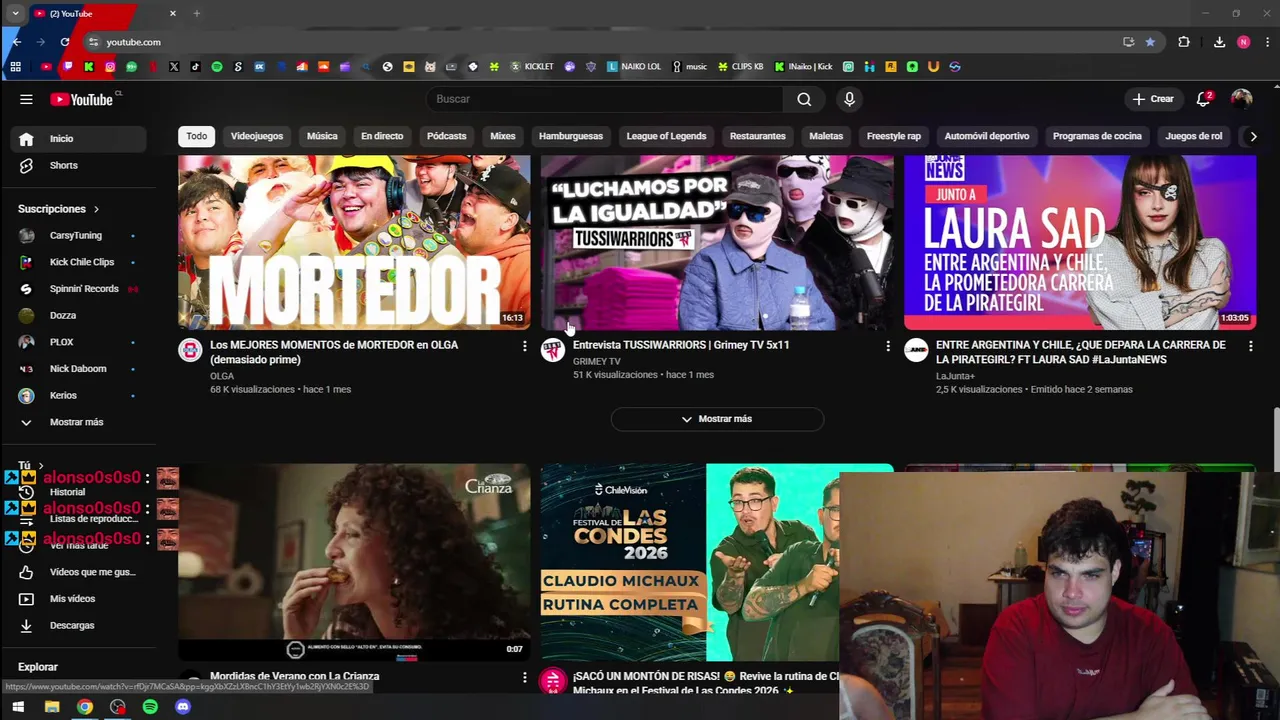Select the League of Legends chip
The width and height of the screenshot is (1280, 720).
pyautogui.click(x=666, y=136)
